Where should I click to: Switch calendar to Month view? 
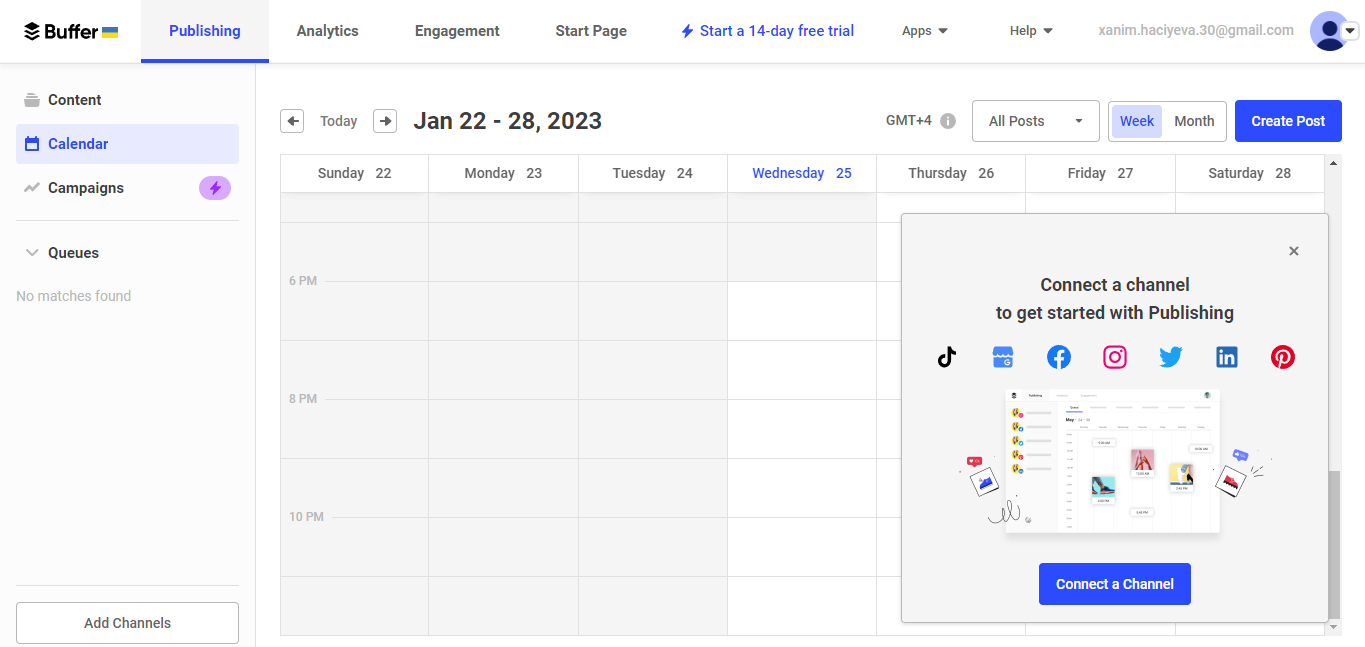tap(1194, 121)
